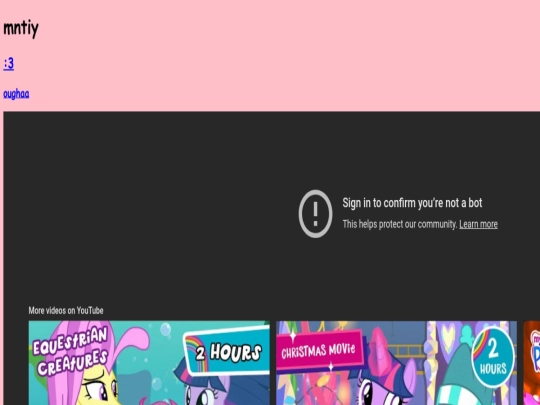Click the "mntiy" page heading

(x=21, y=28)
